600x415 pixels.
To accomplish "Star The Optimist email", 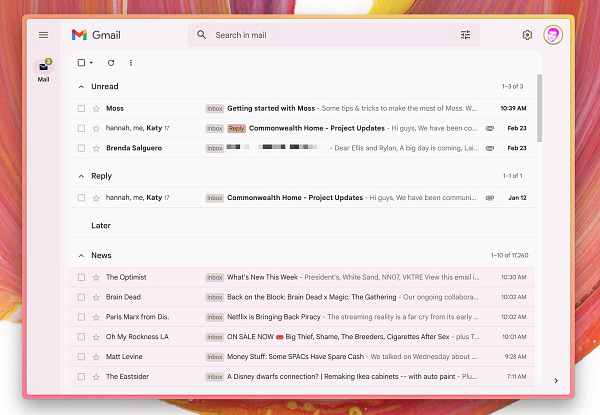I will click(96, 278).
